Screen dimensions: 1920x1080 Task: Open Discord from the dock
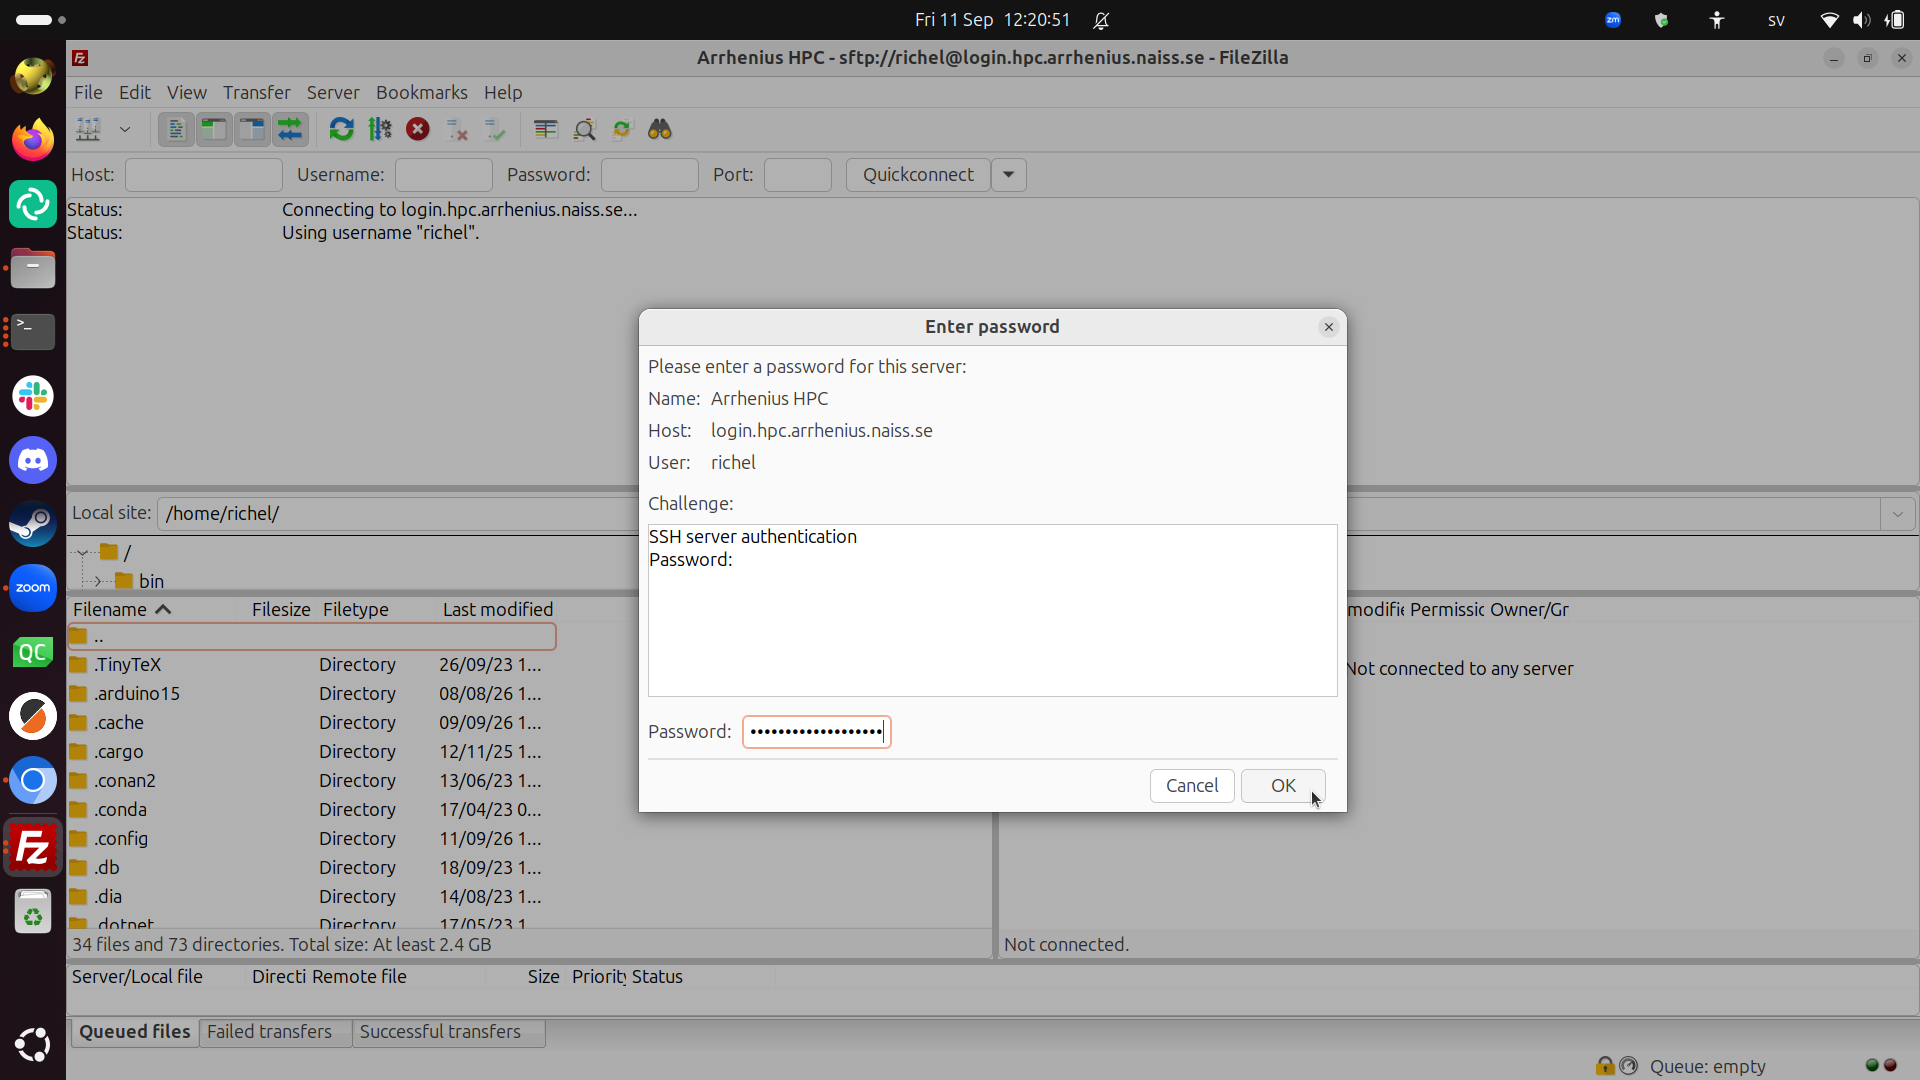(x=33, y=460)
